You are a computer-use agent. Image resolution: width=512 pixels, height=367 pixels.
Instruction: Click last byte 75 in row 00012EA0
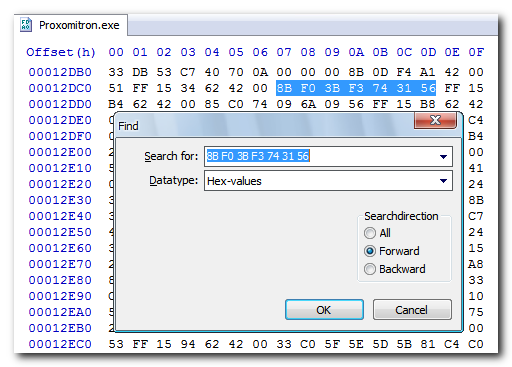point(476,312)
